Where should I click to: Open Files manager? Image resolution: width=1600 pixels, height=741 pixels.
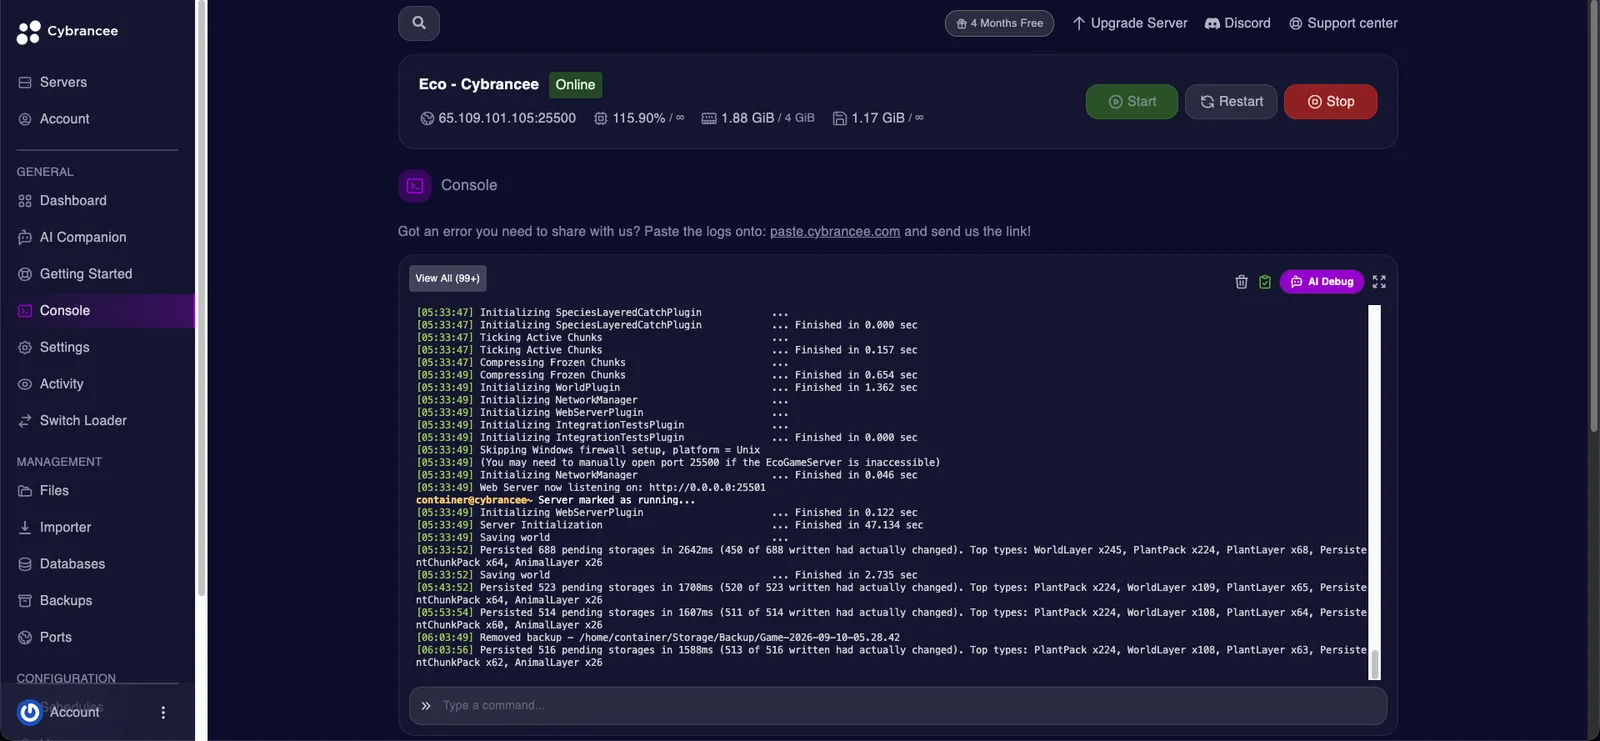pos(97,491)
